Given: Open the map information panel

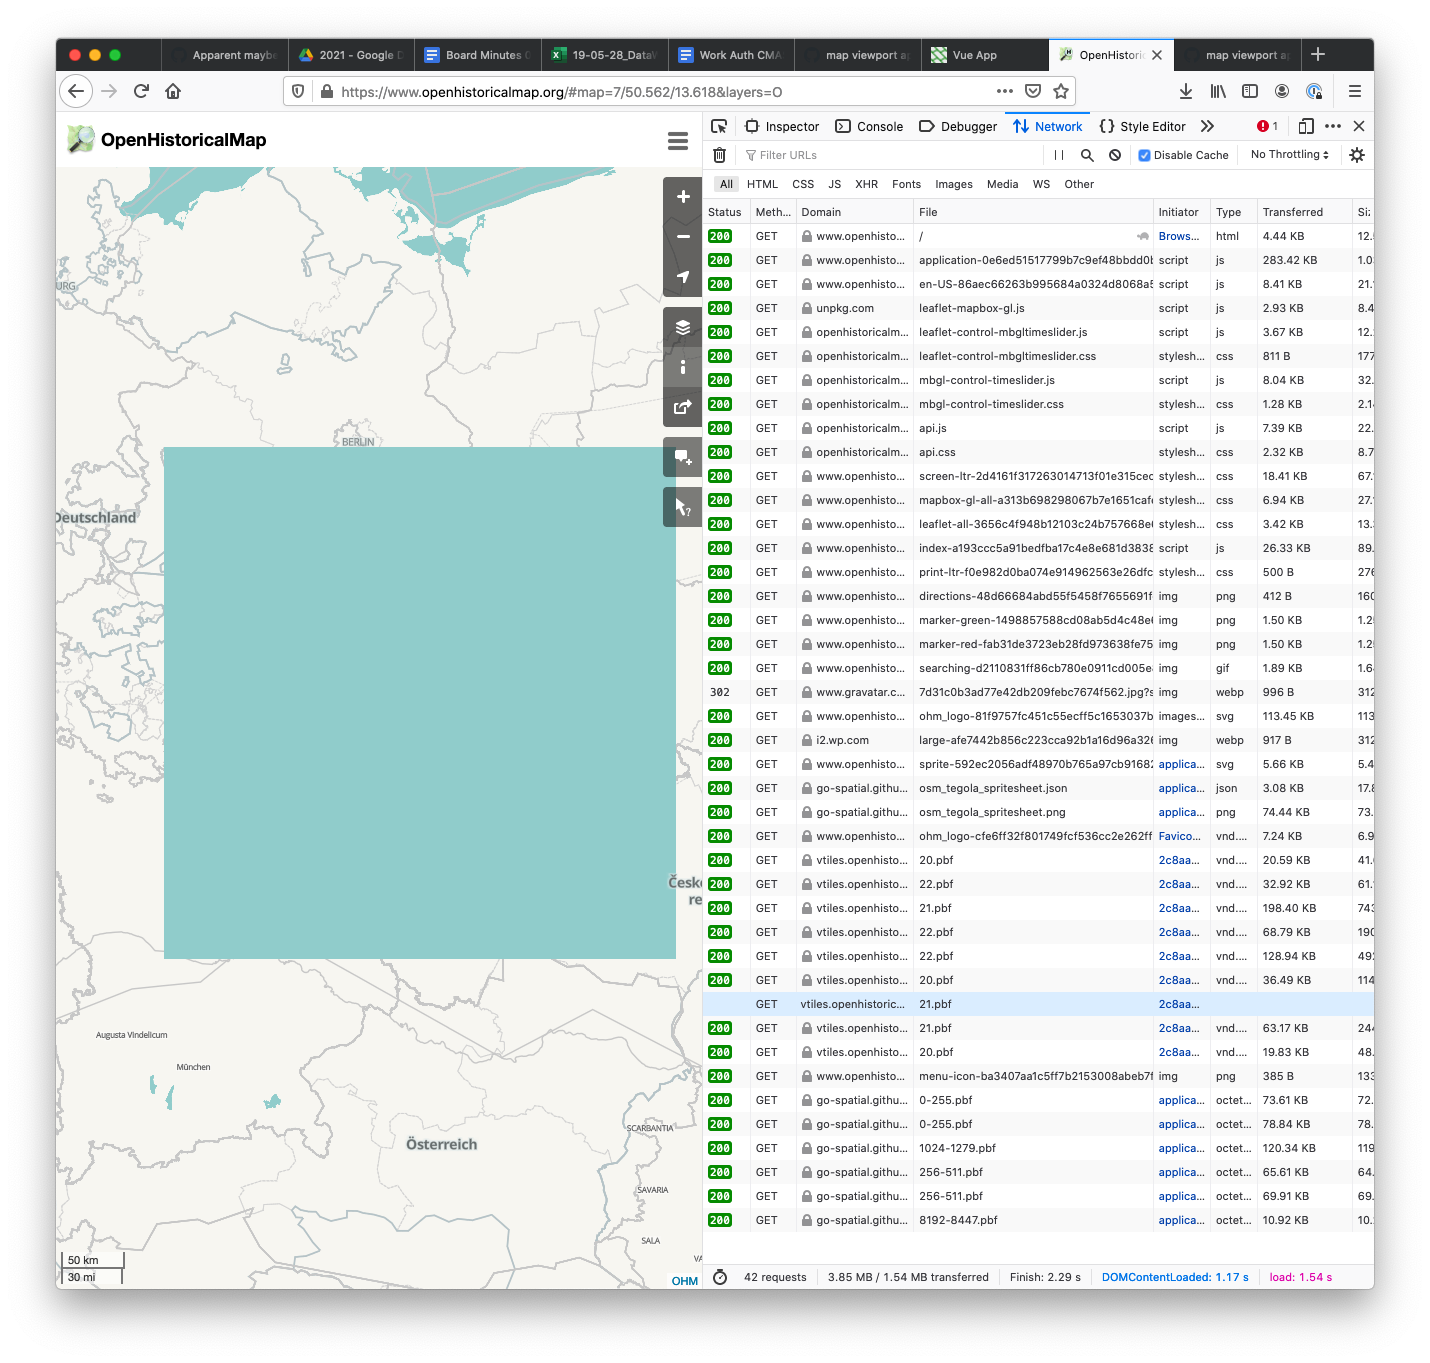Looking at the screenshot, I should tap(683, 368).
